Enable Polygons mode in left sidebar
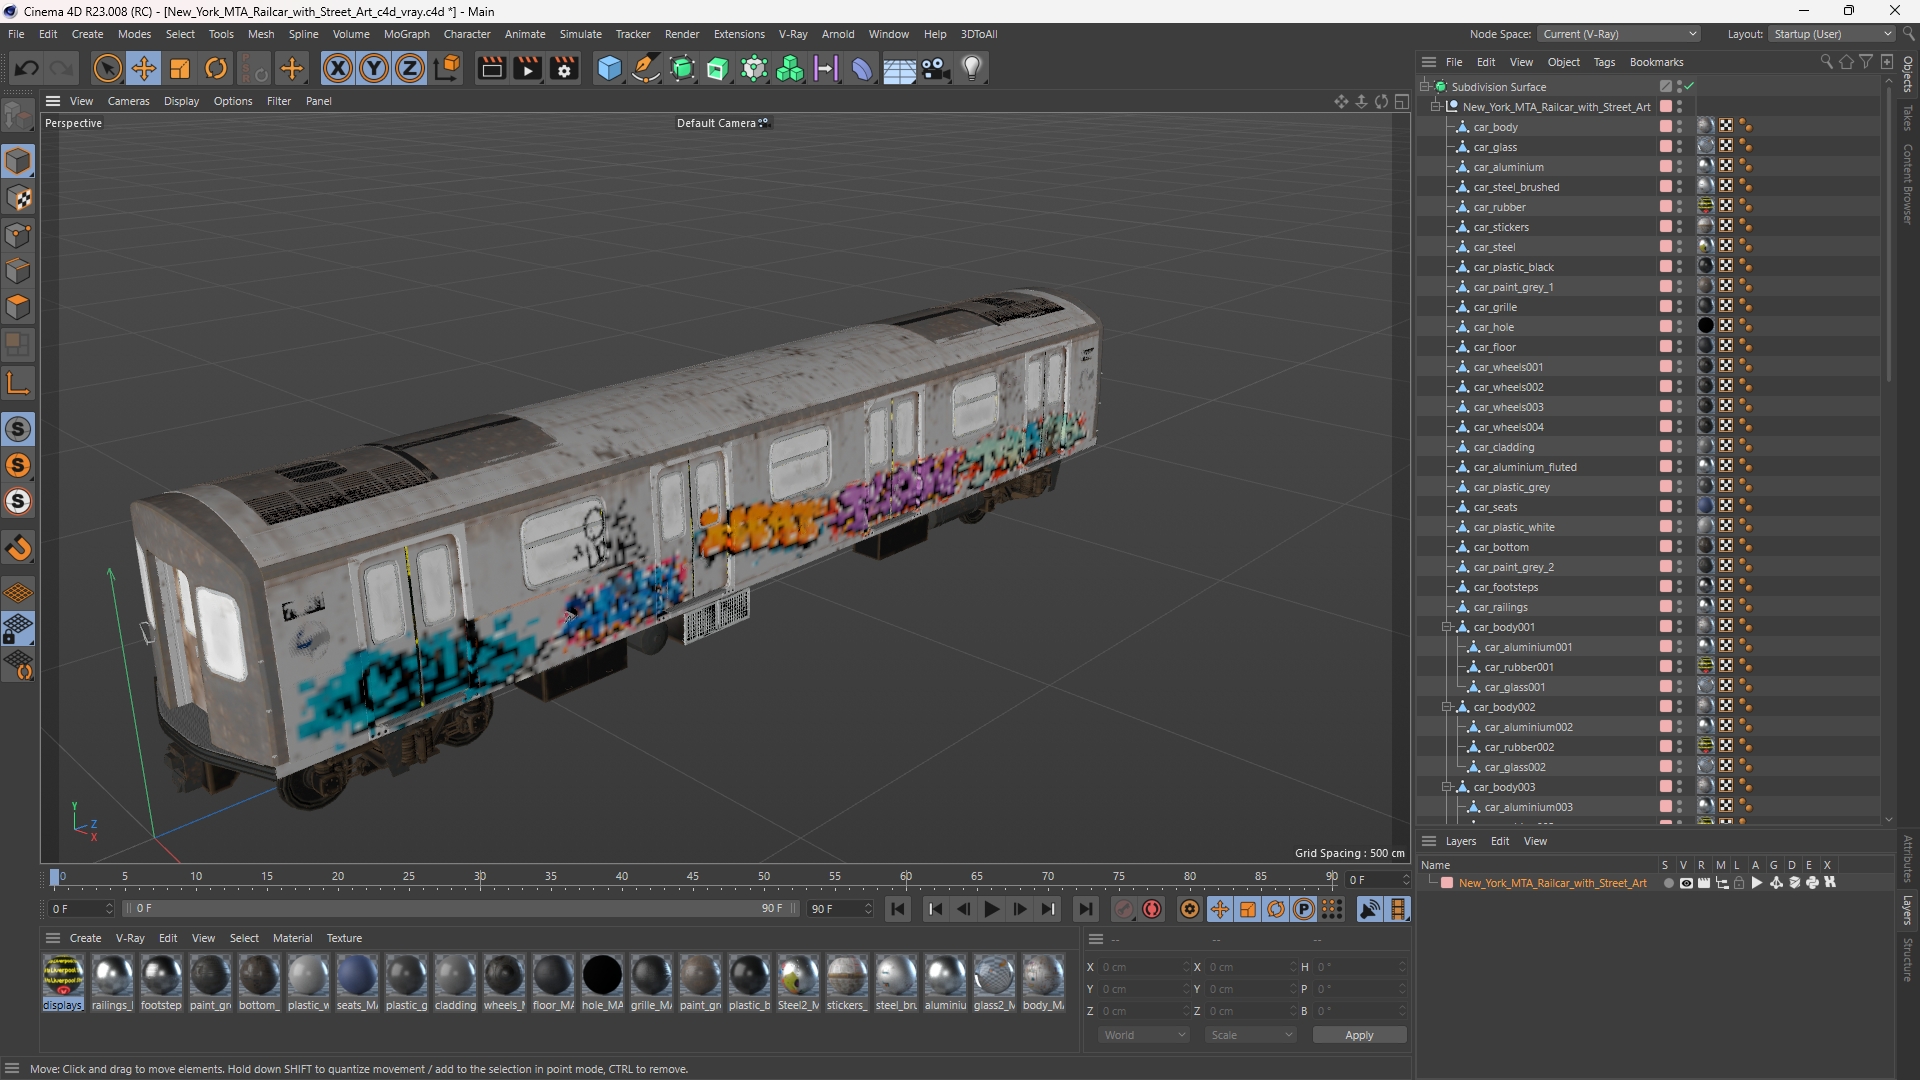 point(18,307)
